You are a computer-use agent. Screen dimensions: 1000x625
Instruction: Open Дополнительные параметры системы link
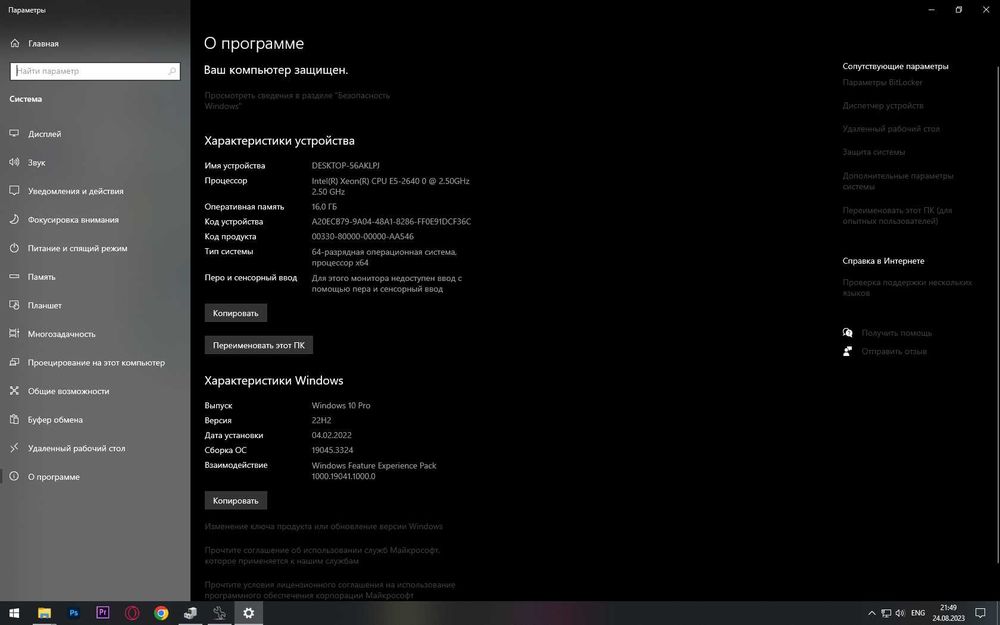tap(898, 181)
